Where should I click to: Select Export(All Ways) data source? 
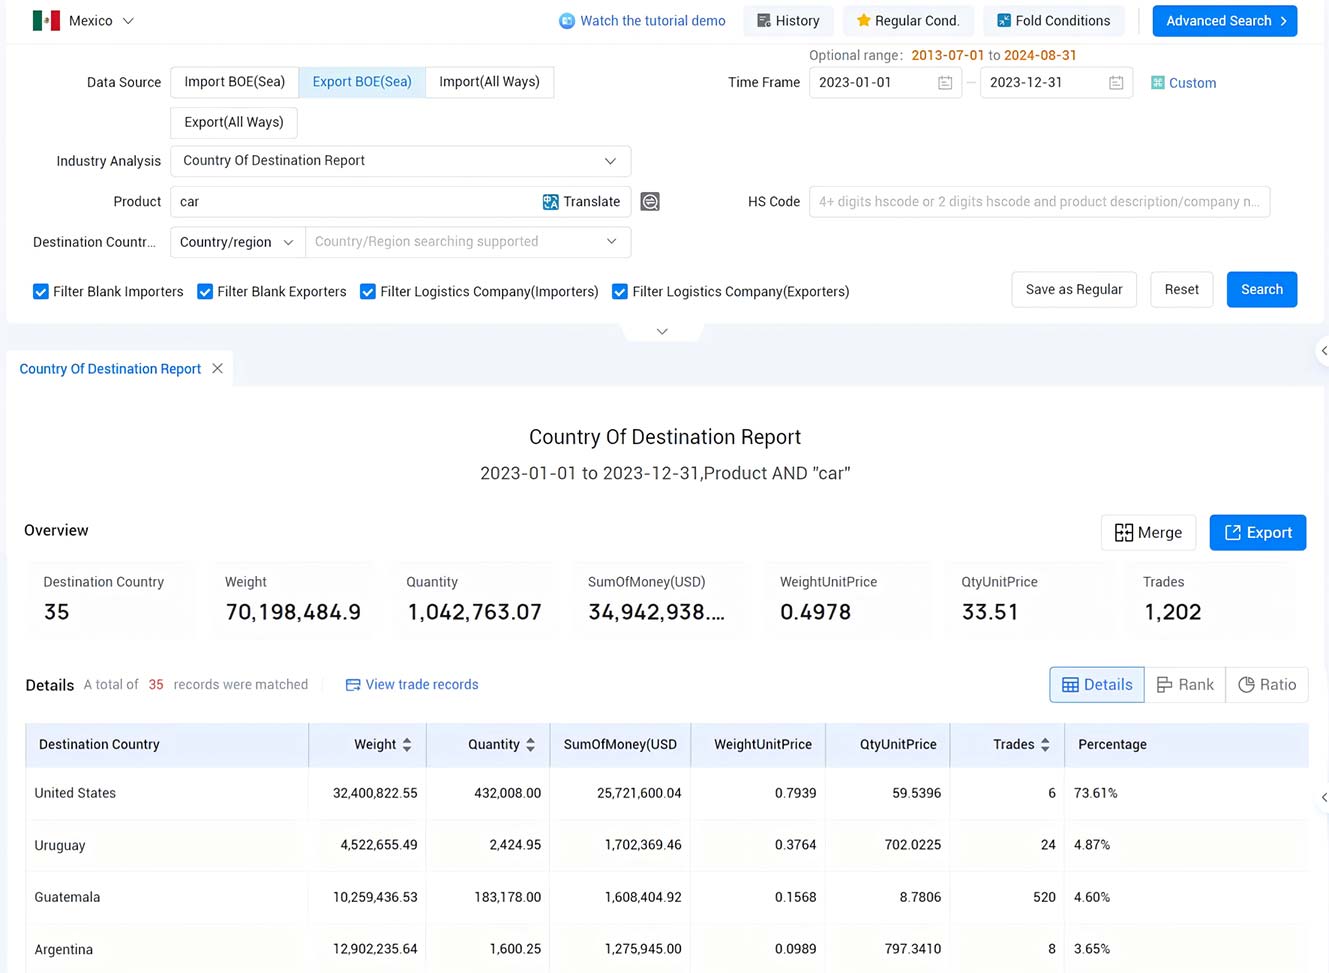coord(234,122)
